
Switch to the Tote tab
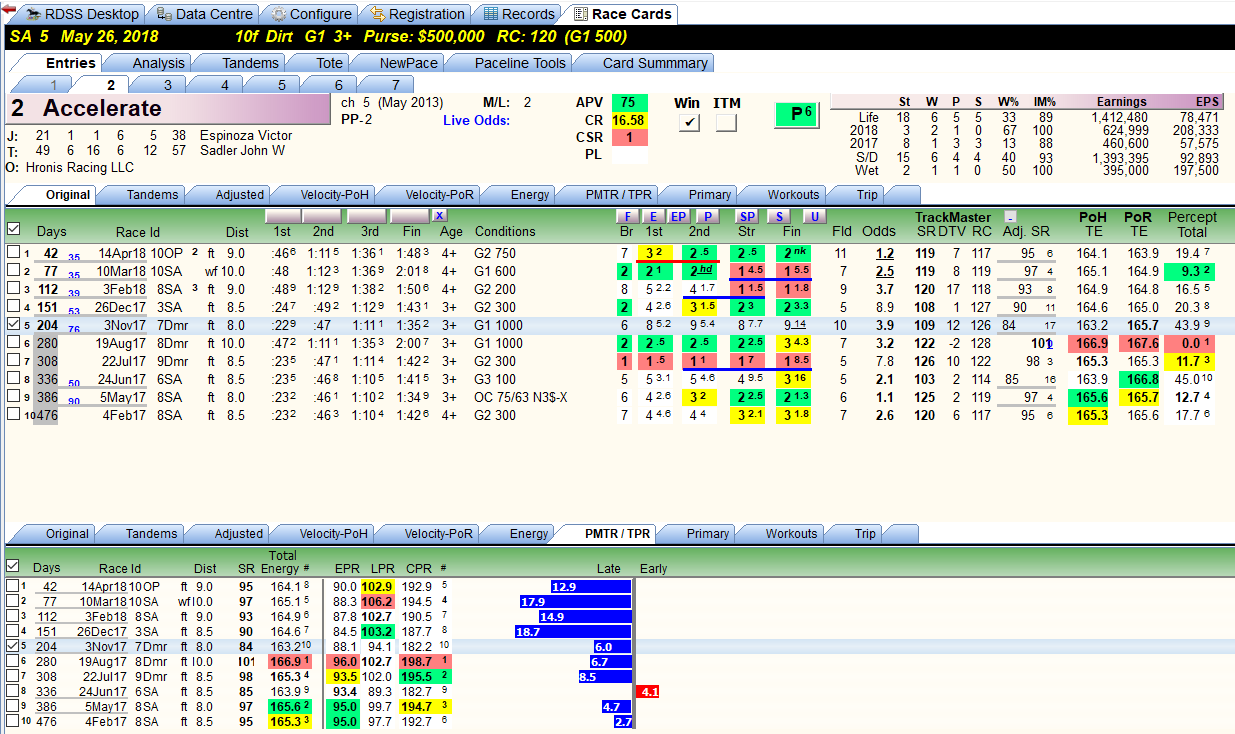pos(330,63)
